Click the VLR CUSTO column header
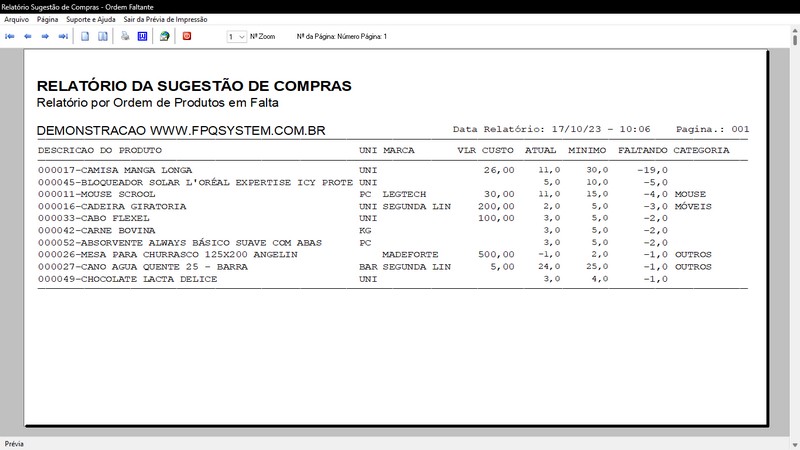This screenshot has width=800, height=450. coord(485,151)
